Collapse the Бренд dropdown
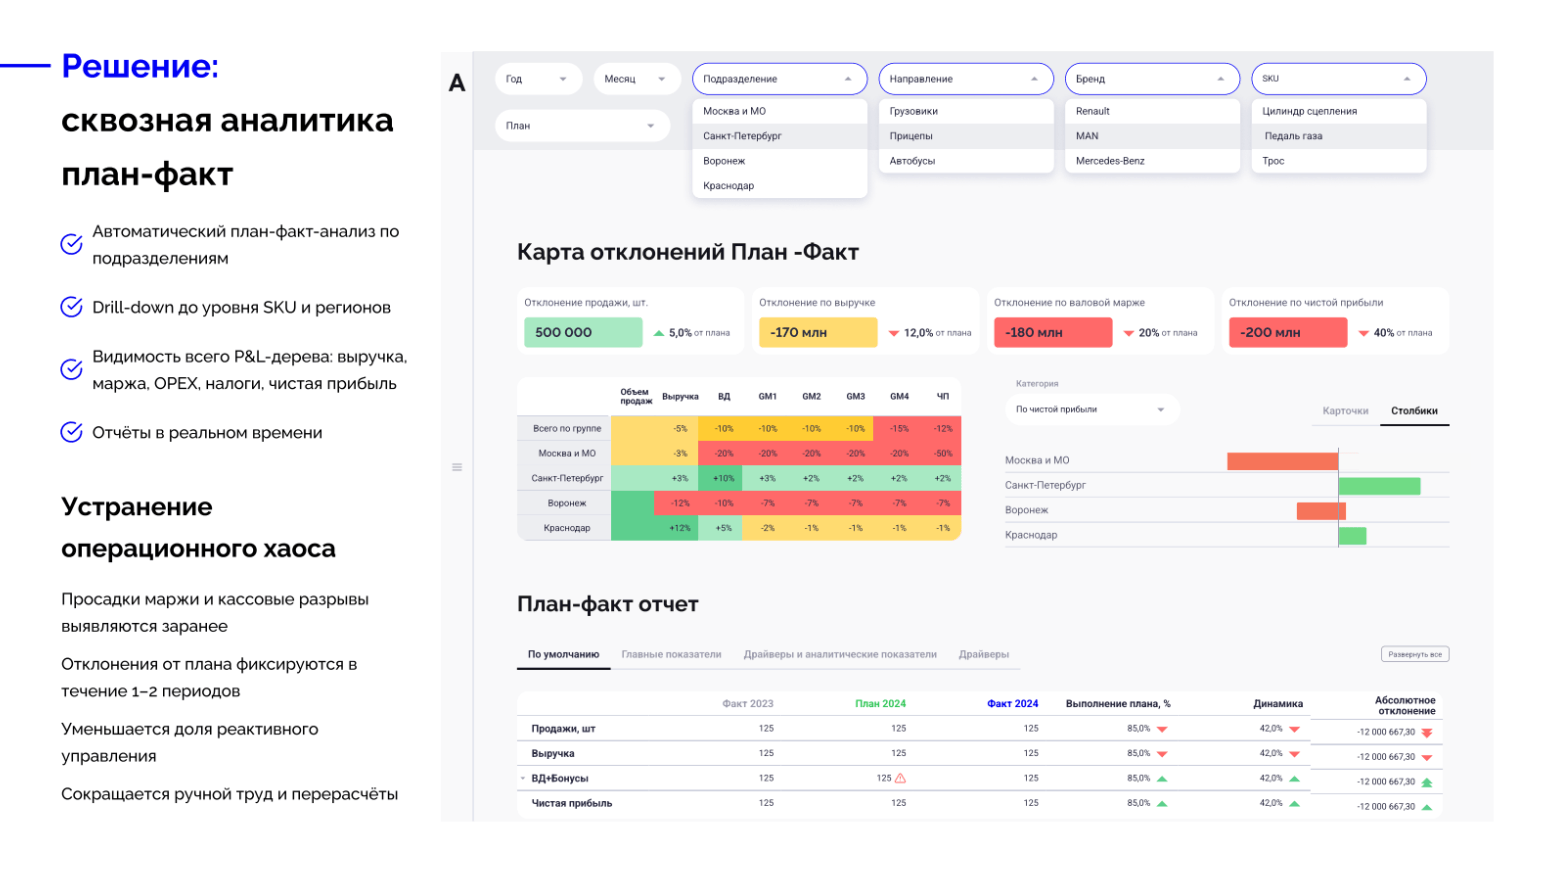 (x=1152, y=79)
